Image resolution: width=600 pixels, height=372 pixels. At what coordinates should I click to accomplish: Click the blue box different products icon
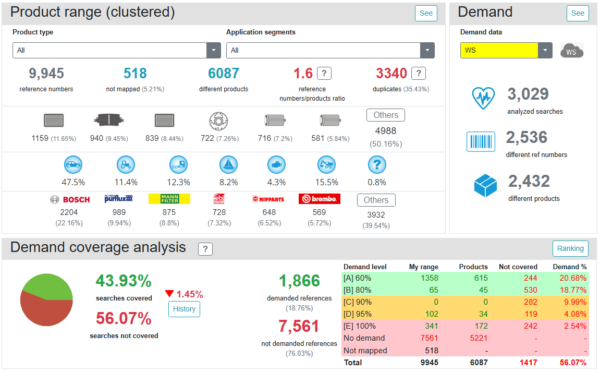tap(485, 186)
